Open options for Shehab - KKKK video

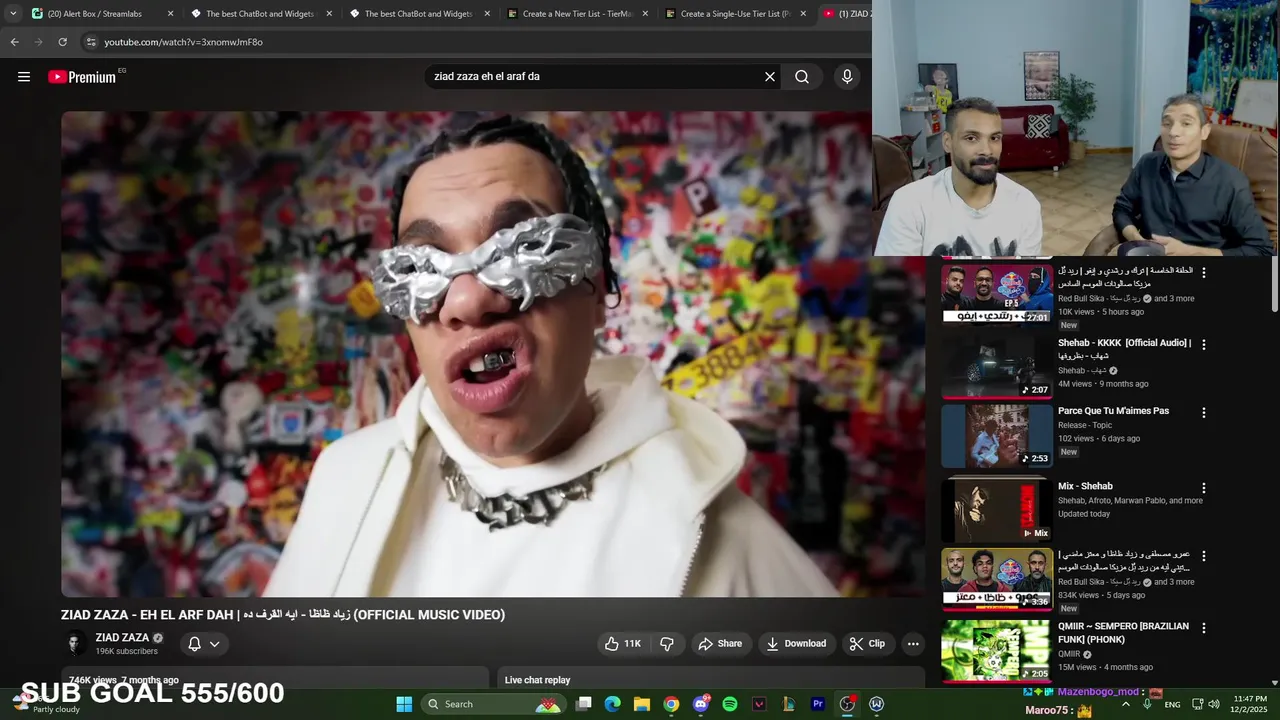1204,344
